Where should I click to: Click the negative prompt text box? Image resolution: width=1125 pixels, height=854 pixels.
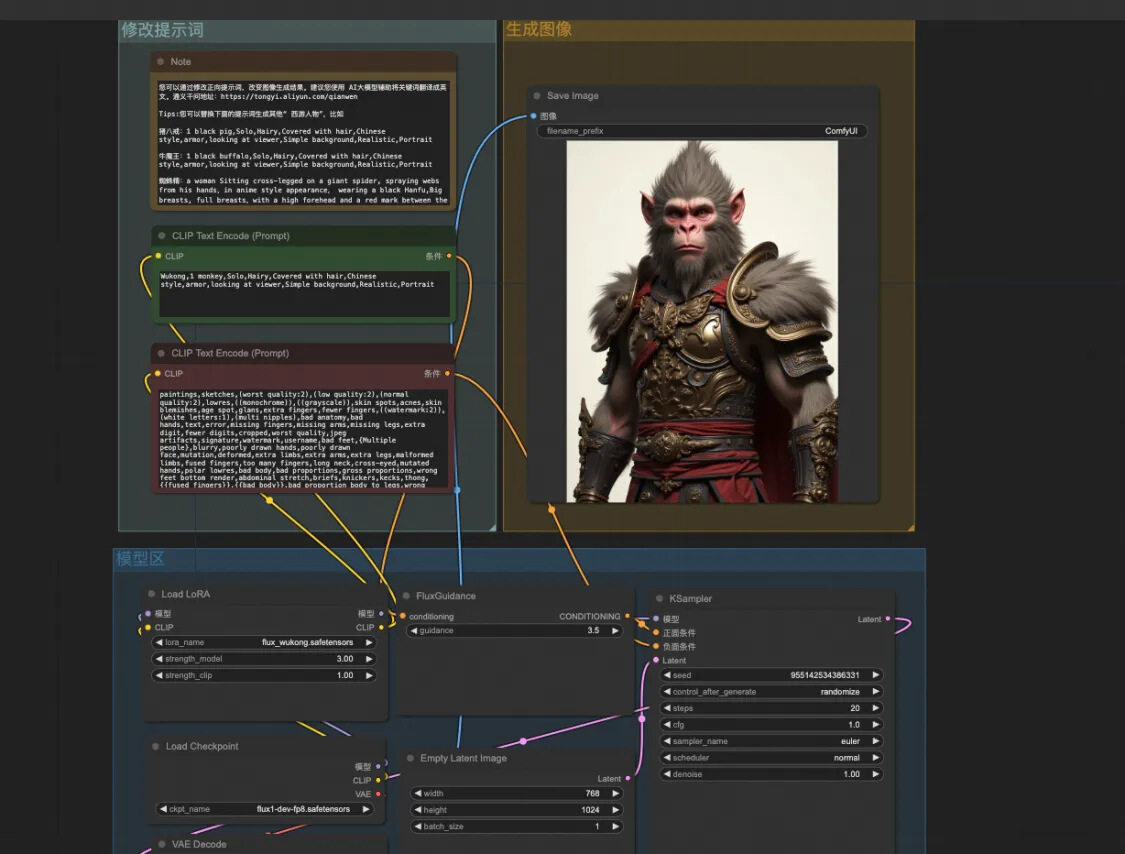(x=303, y=438)
